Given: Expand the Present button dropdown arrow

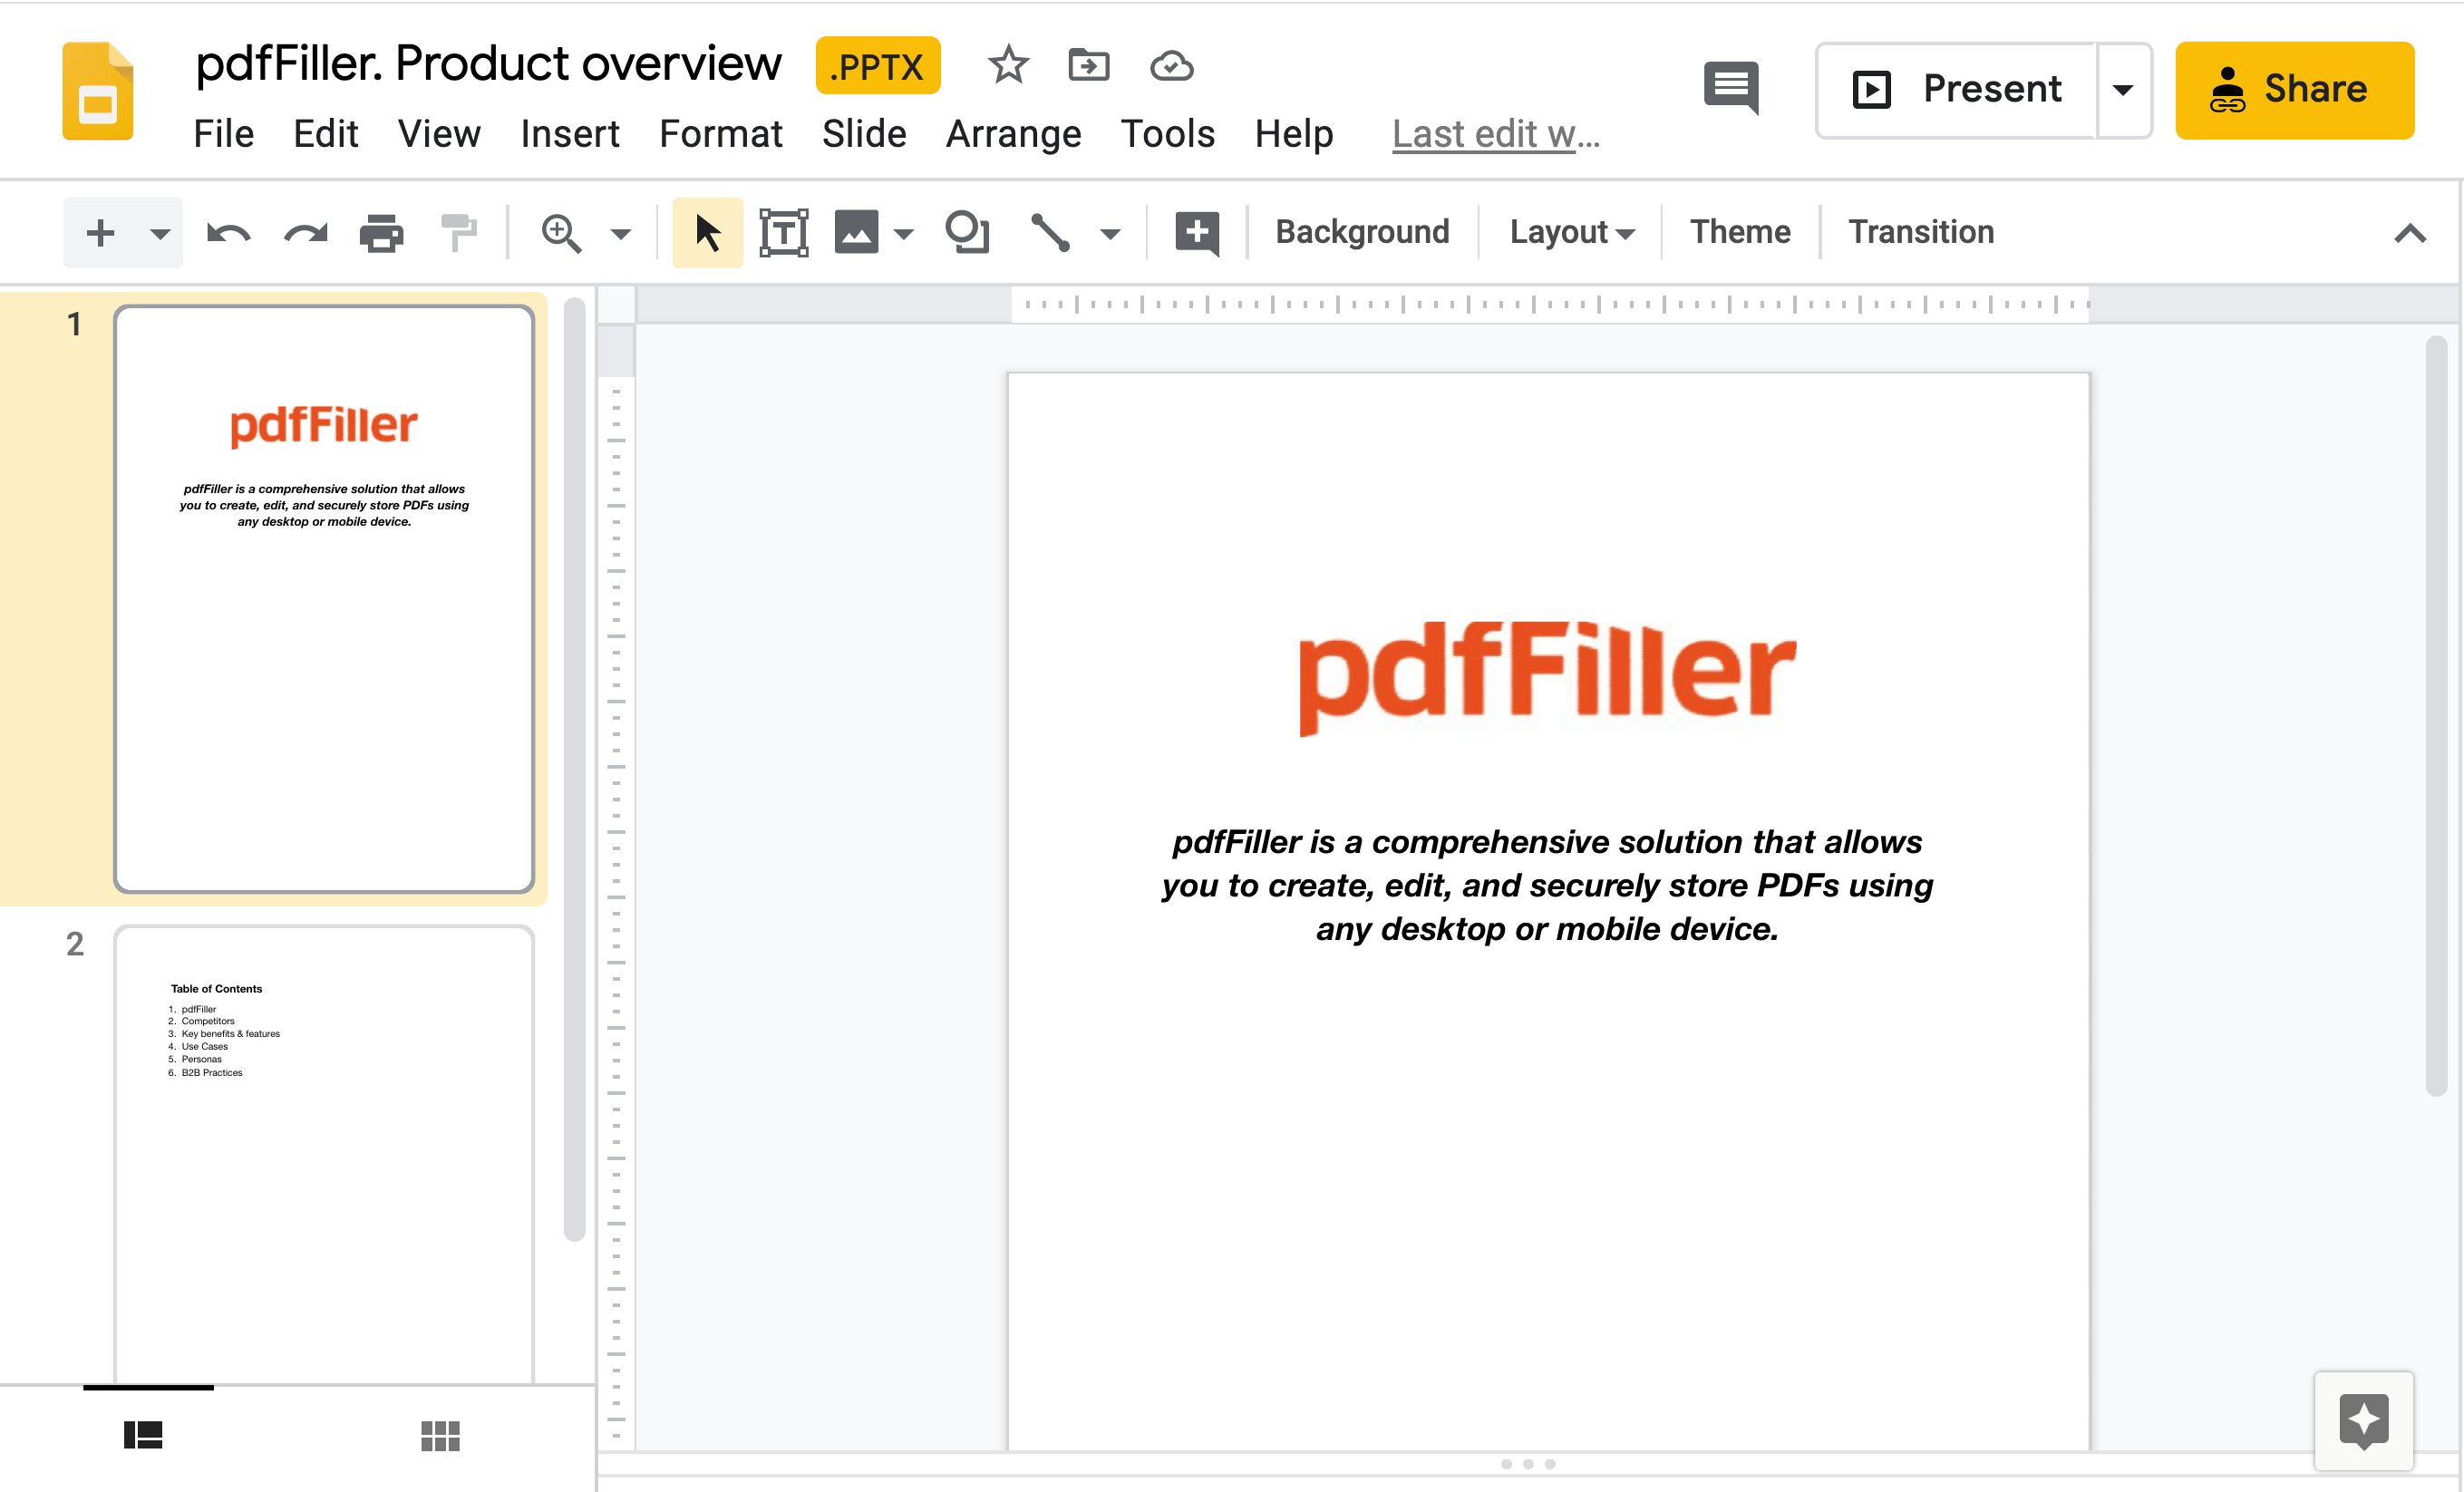Looking at the screenshot, I should pyautogui.click(x=2128, y=86).
